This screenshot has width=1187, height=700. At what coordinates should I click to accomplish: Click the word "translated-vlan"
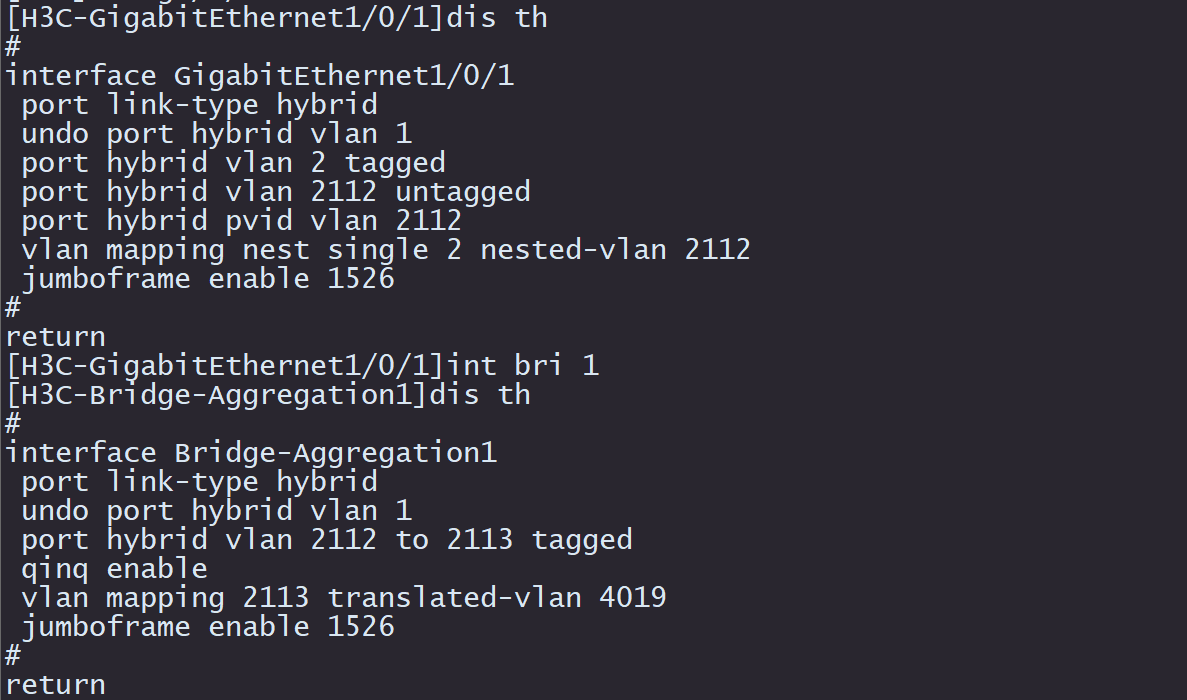(454, 598)
